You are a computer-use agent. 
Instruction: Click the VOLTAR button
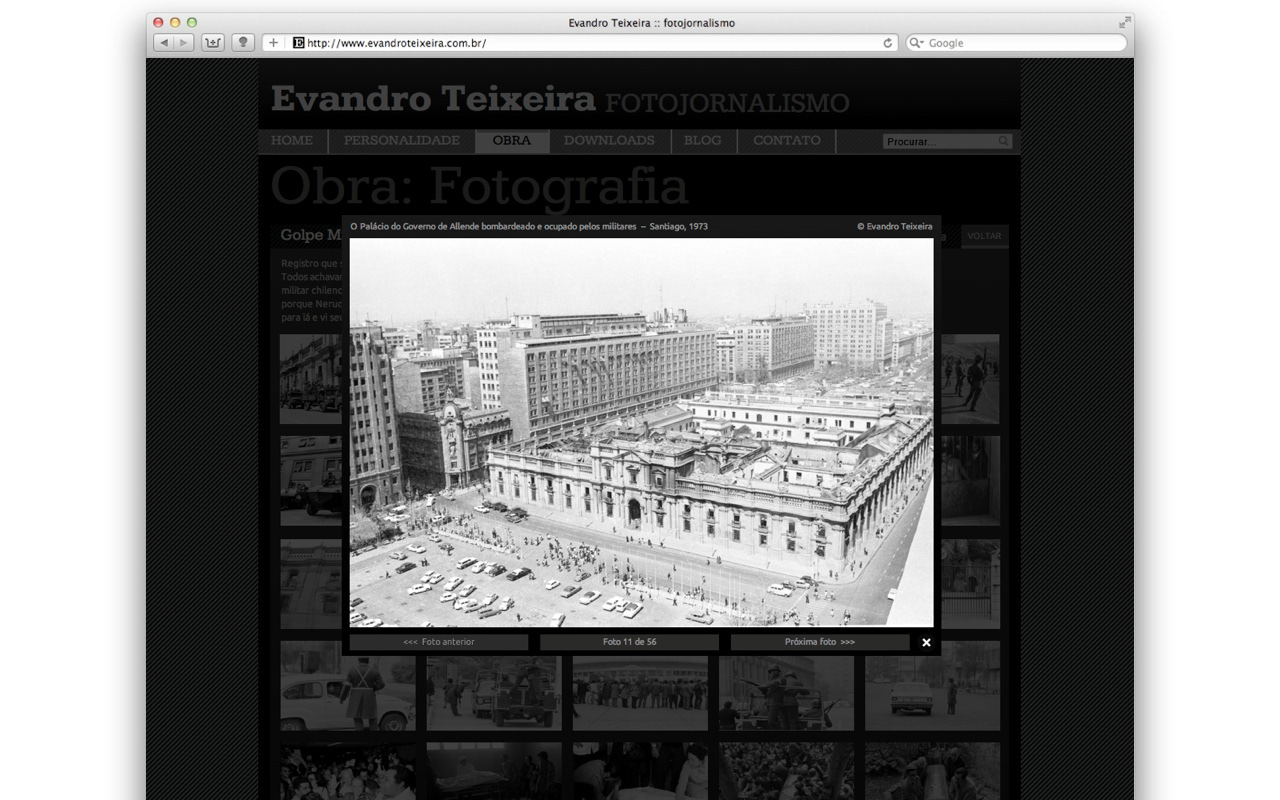tap(984, 236)
